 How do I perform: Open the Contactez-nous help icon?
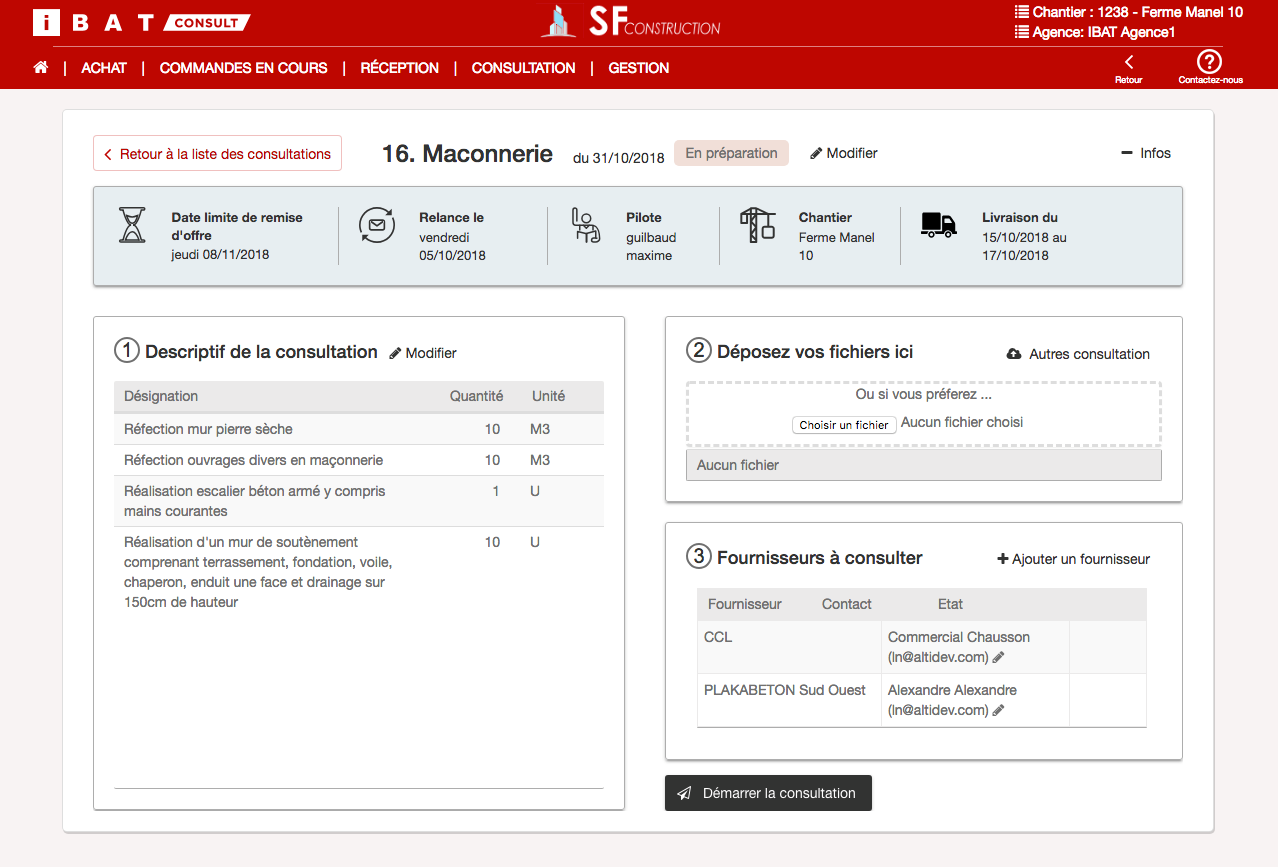click(1210, 62)
